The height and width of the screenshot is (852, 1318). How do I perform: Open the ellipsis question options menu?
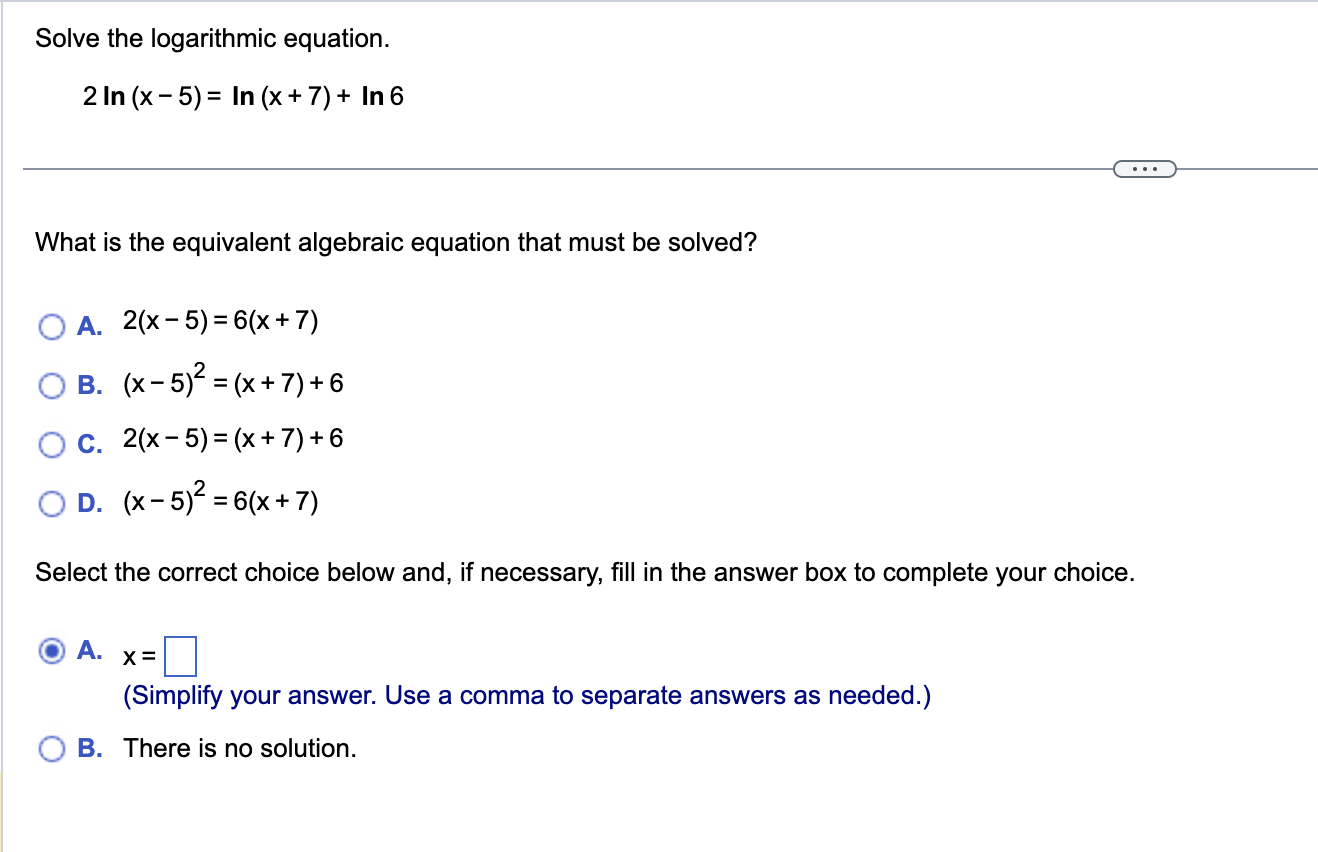click(1144, 168)
